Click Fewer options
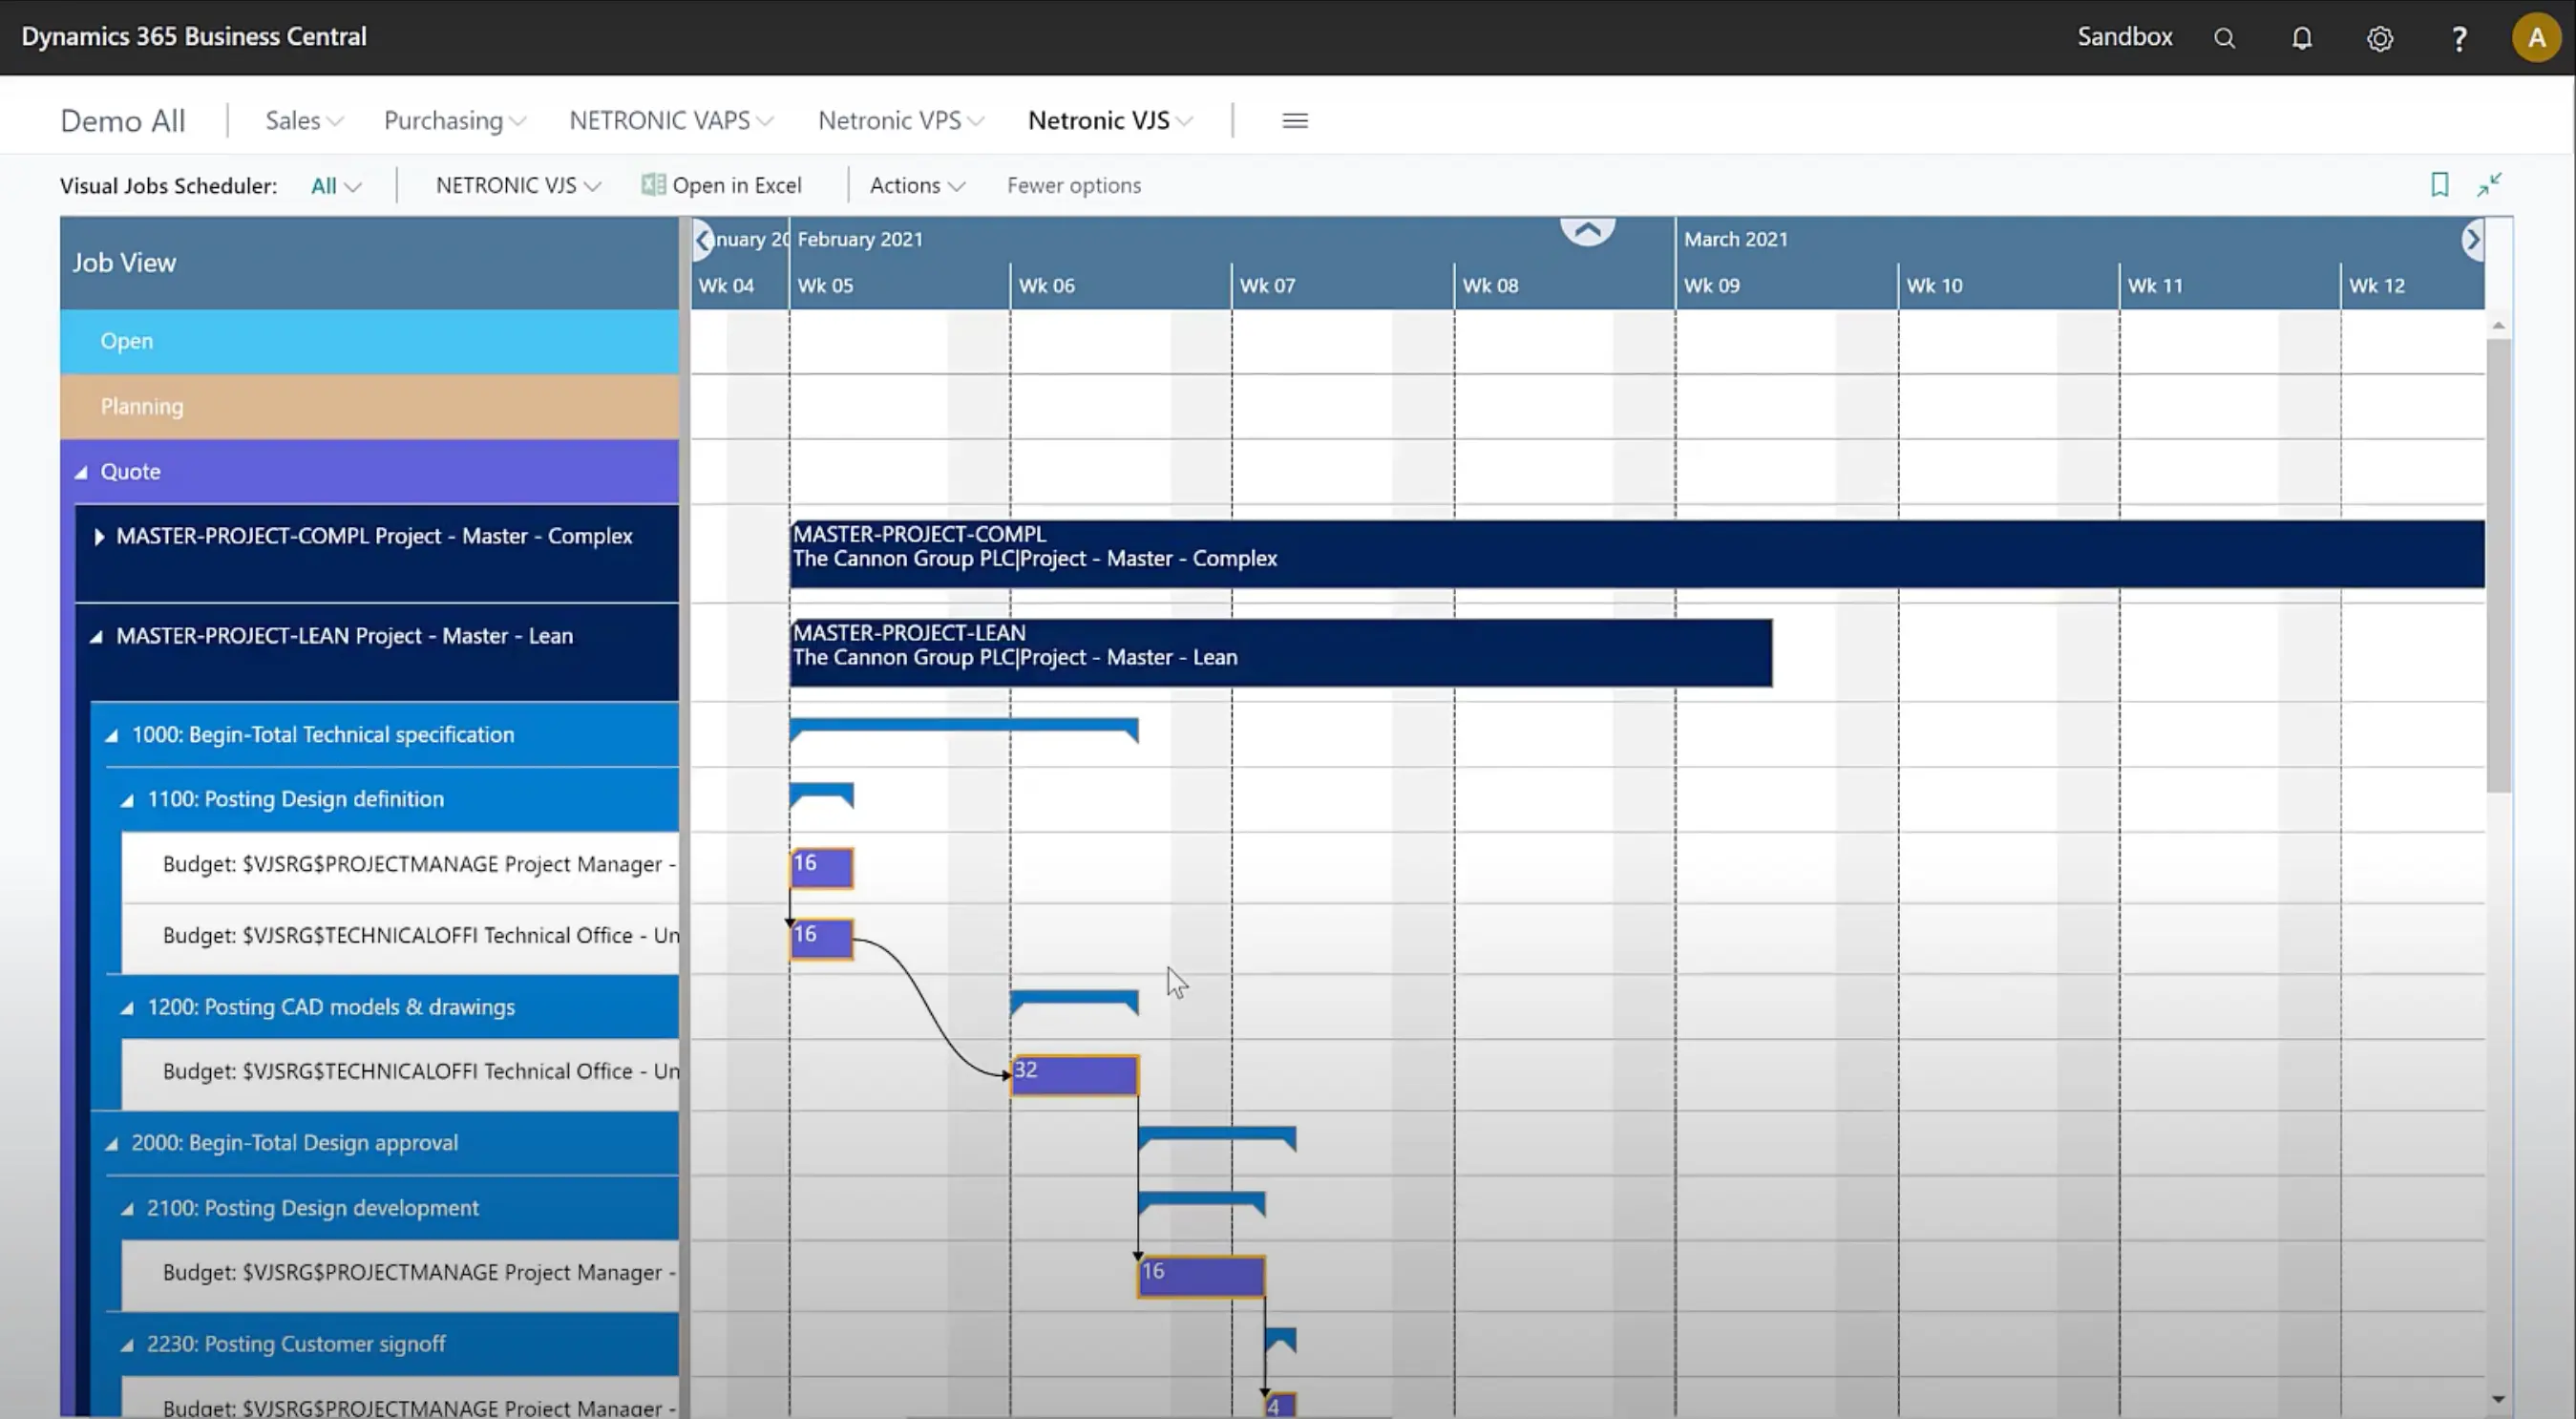The width and height of the screenshot is (2576, 1419). (1074, 185)
